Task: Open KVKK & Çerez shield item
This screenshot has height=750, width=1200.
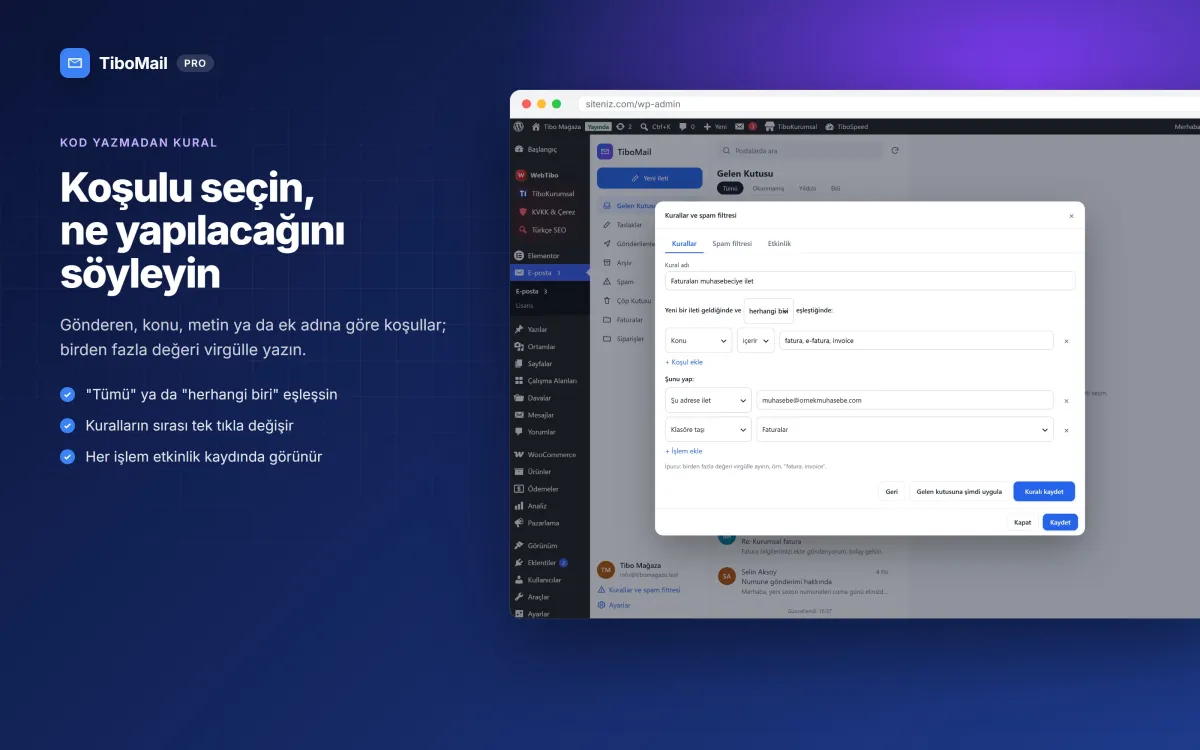Action: 549,211
